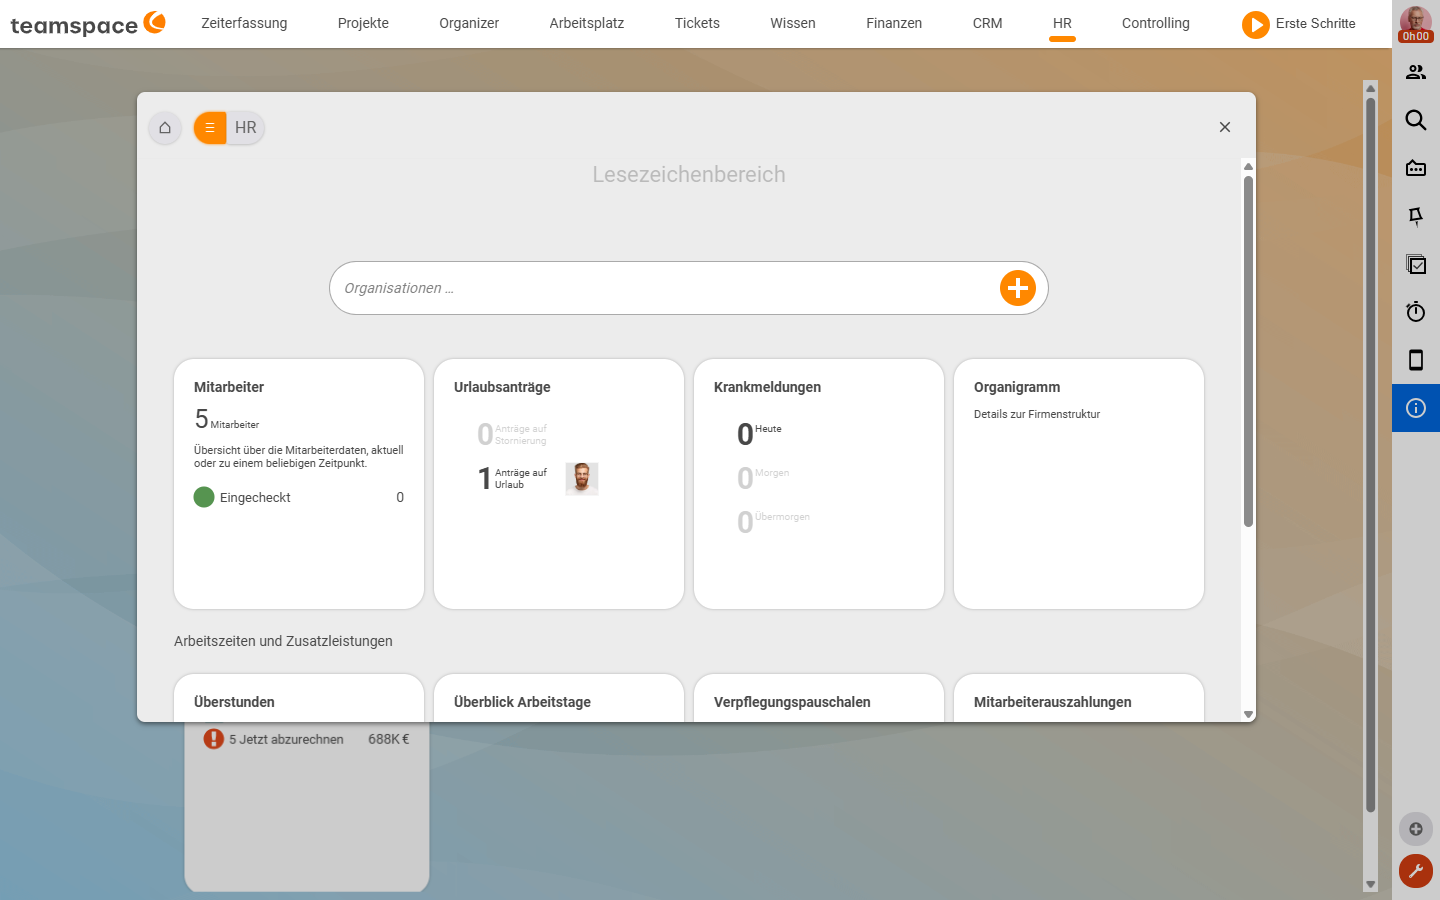Focus the Organisationen search field
Image resolution: width=1440 pixels, height=900 pixels.
[665, 288]
